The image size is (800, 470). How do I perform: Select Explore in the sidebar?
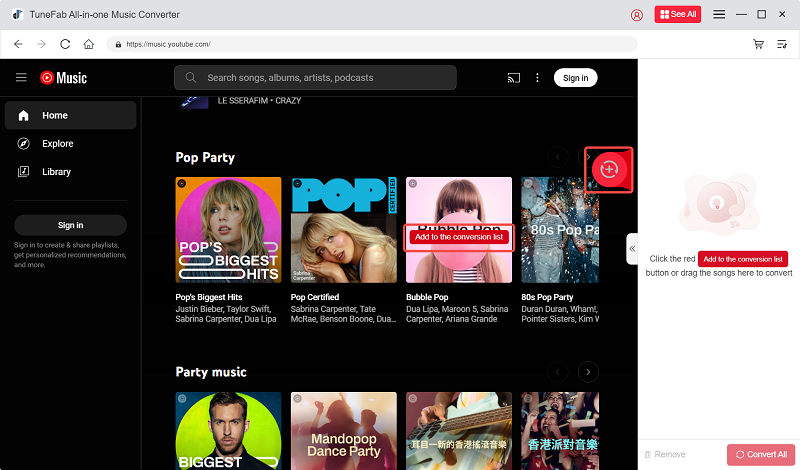click(x=70, y=143)
